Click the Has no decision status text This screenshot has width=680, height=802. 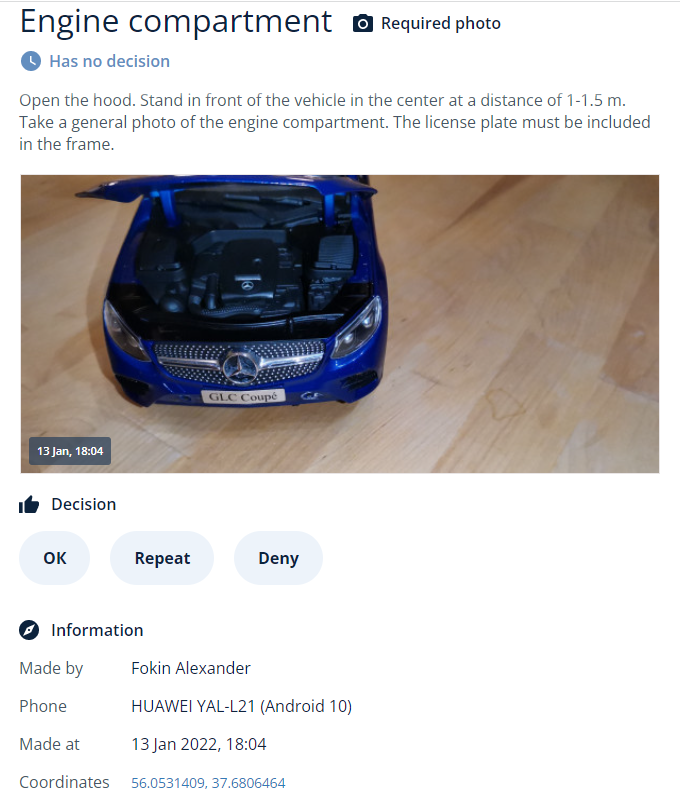coord(109,61)
